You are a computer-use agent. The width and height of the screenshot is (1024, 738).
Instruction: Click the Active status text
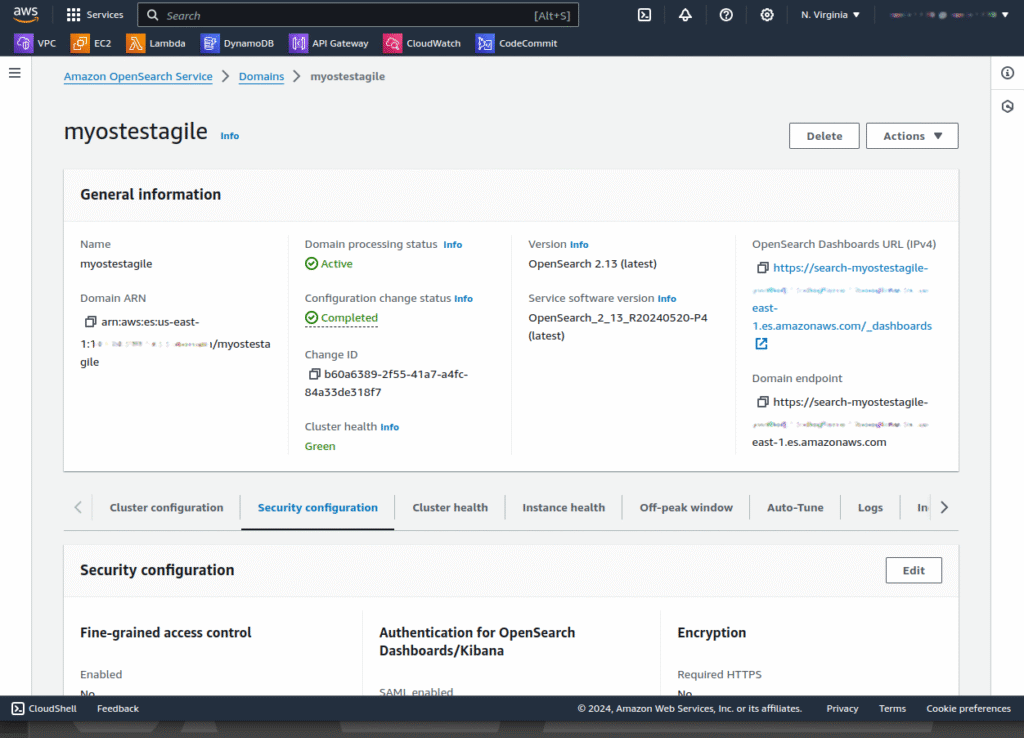(336, 264)
